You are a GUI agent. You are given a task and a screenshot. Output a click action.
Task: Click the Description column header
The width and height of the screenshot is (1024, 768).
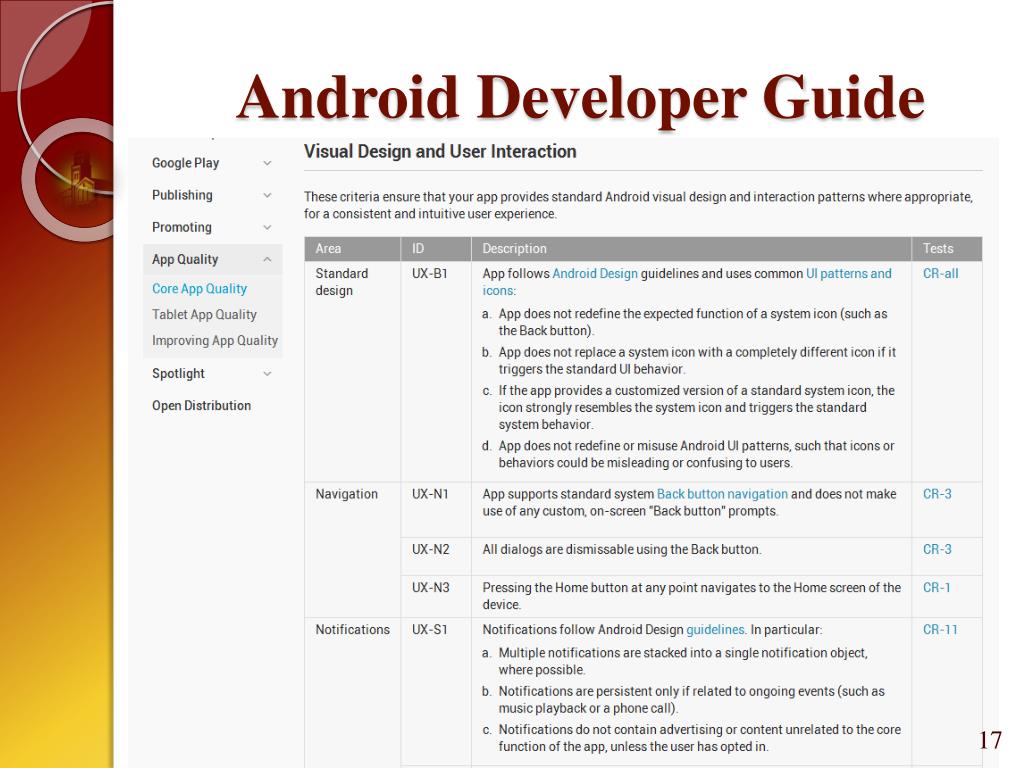691,249
